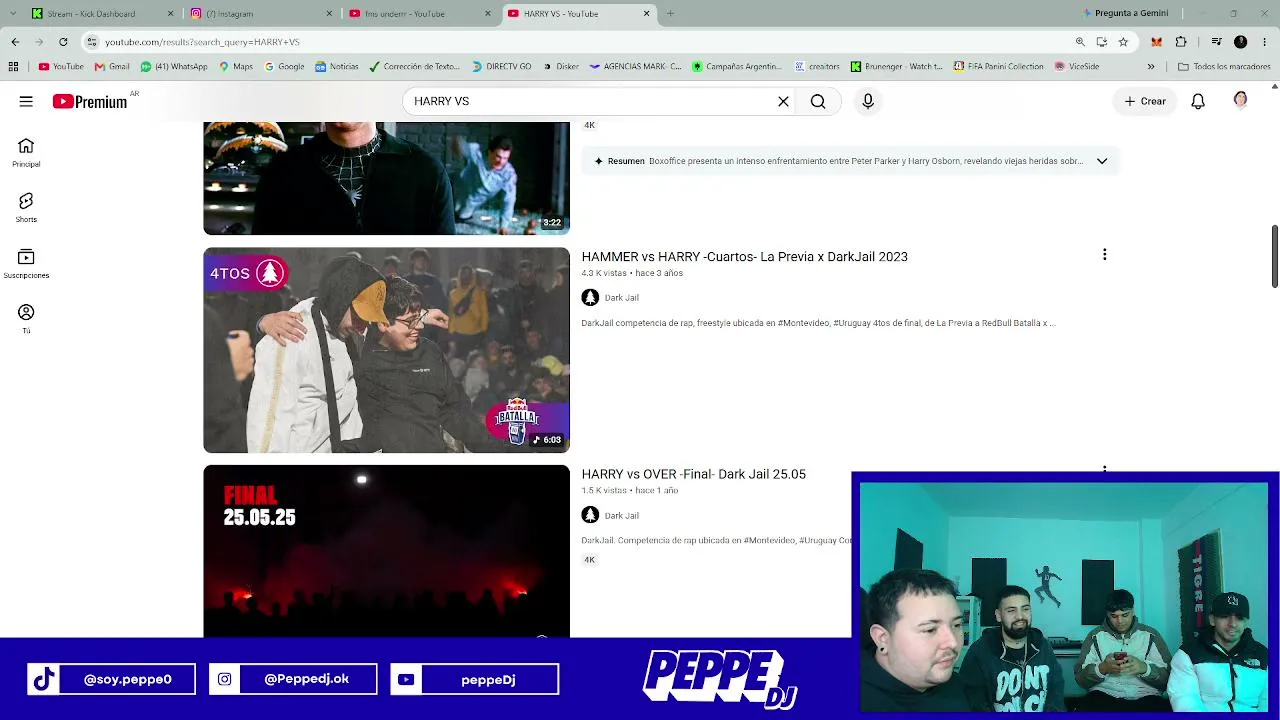Open the YouTube guide hamburger menu
The height and width of the screenshot is (720, 1280).
pos(26,101)
